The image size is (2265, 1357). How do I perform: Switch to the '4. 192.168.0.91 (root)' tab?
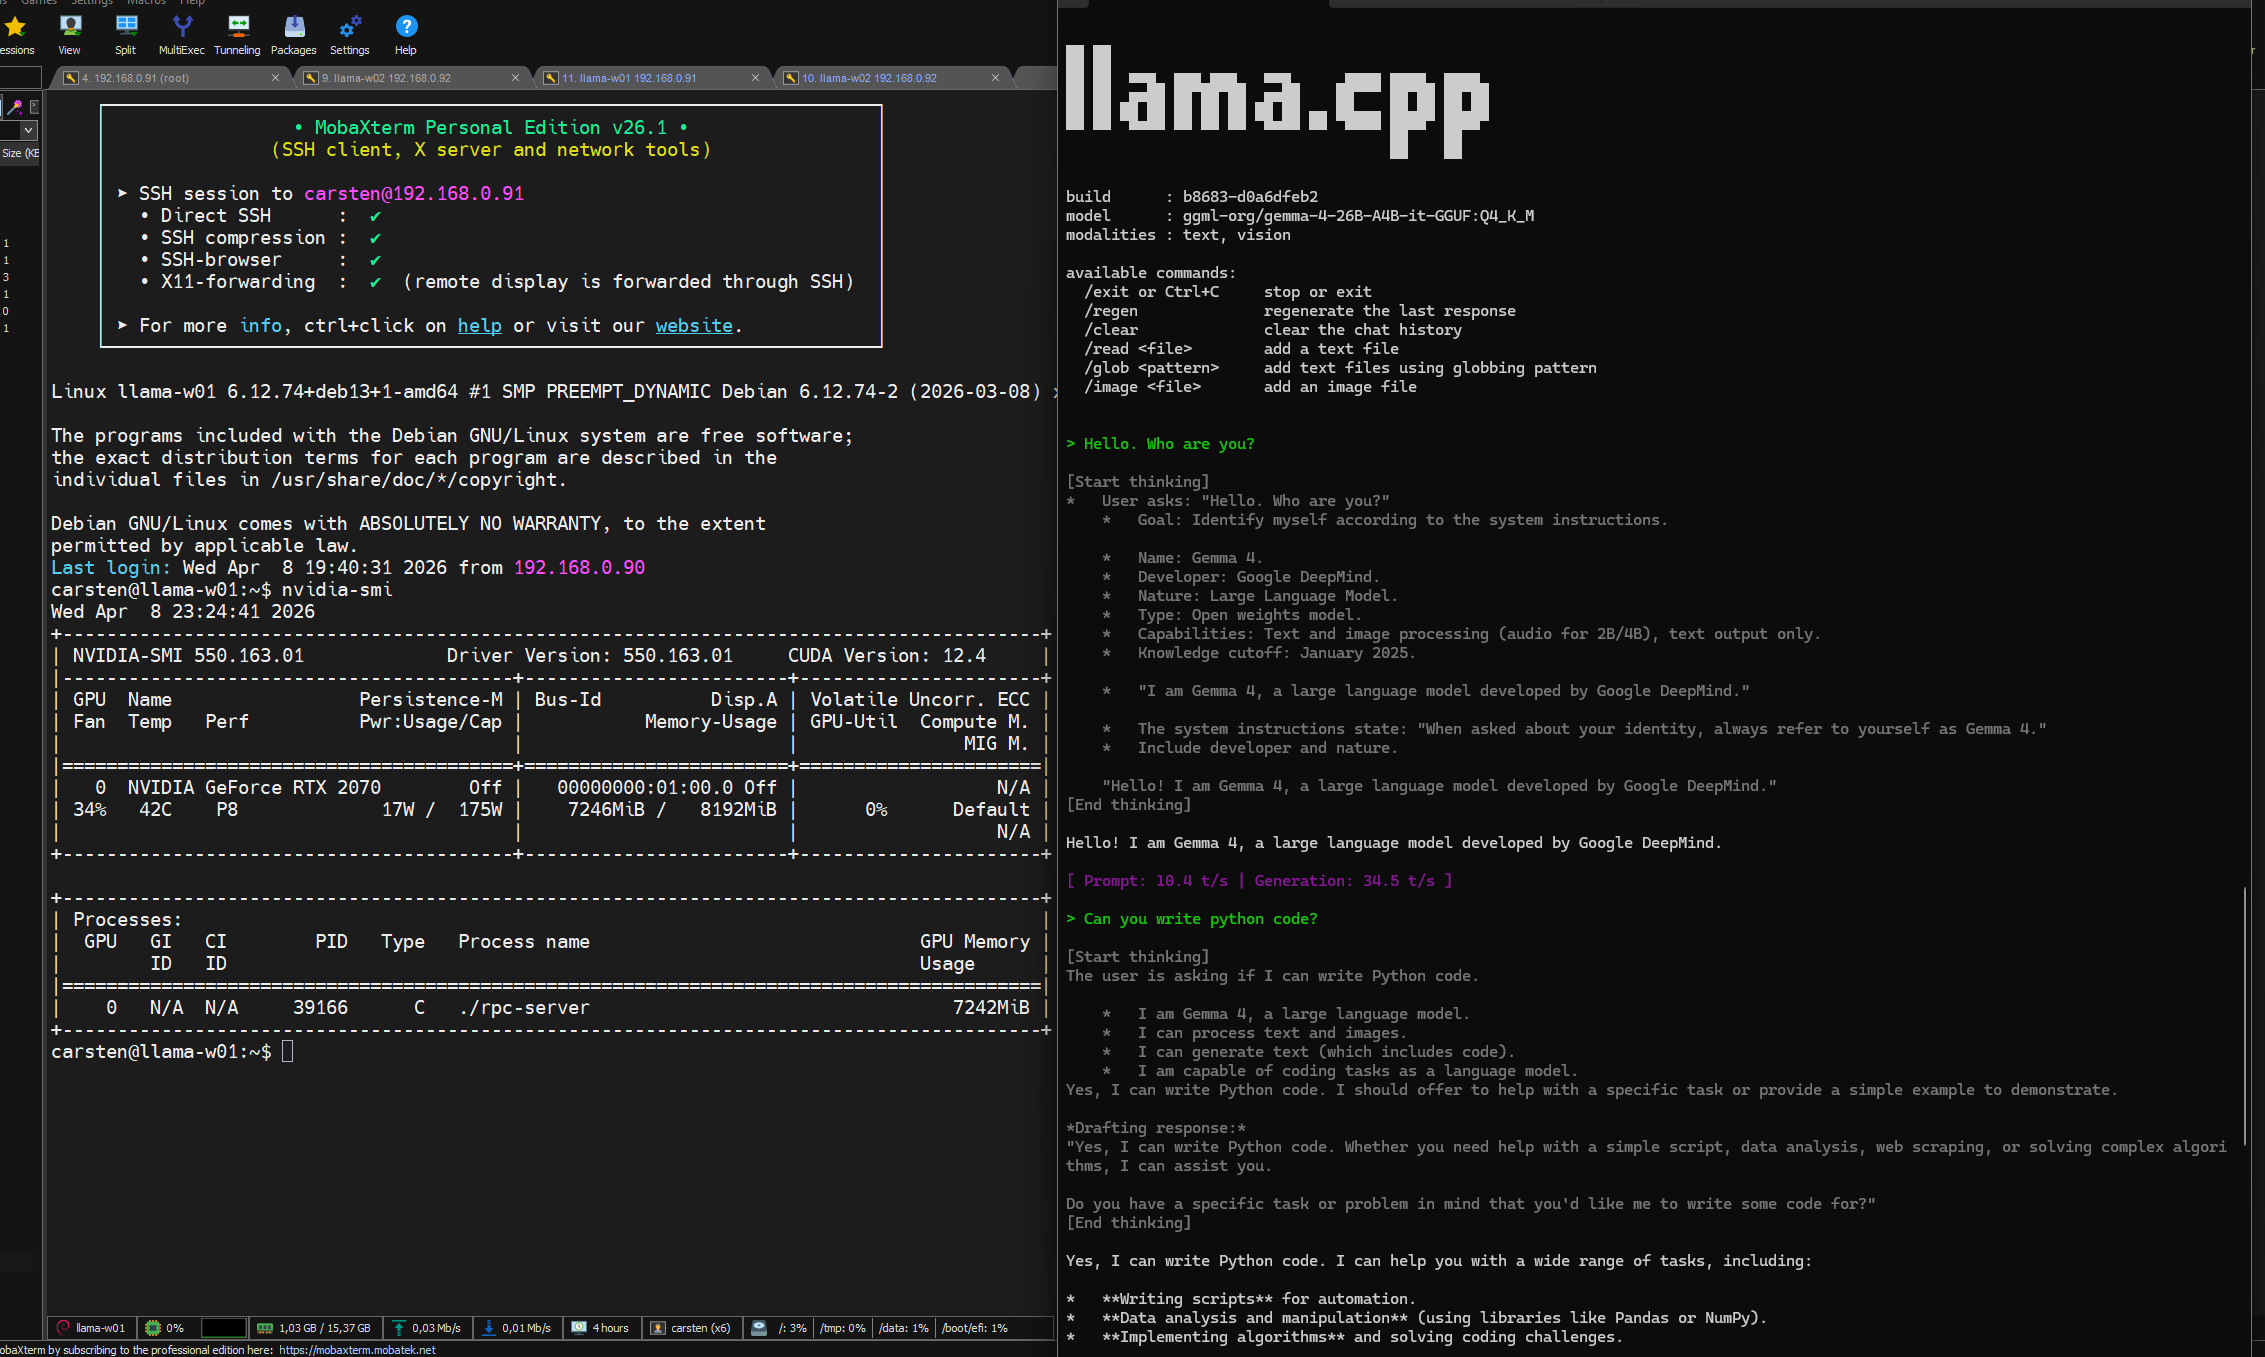(x=171, y=78)
